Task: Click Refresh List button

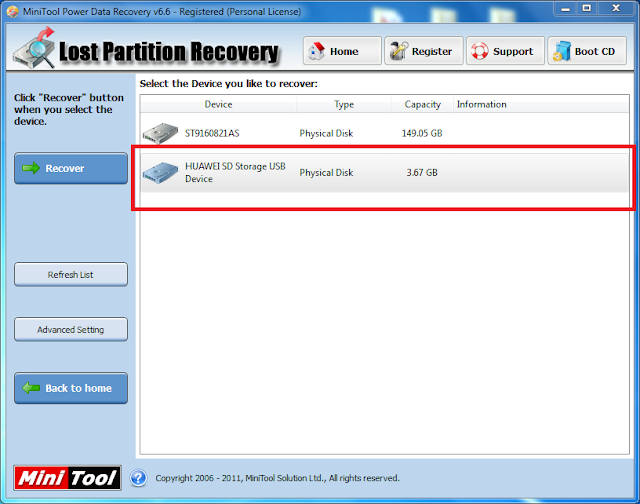Action: pos(71,275)
